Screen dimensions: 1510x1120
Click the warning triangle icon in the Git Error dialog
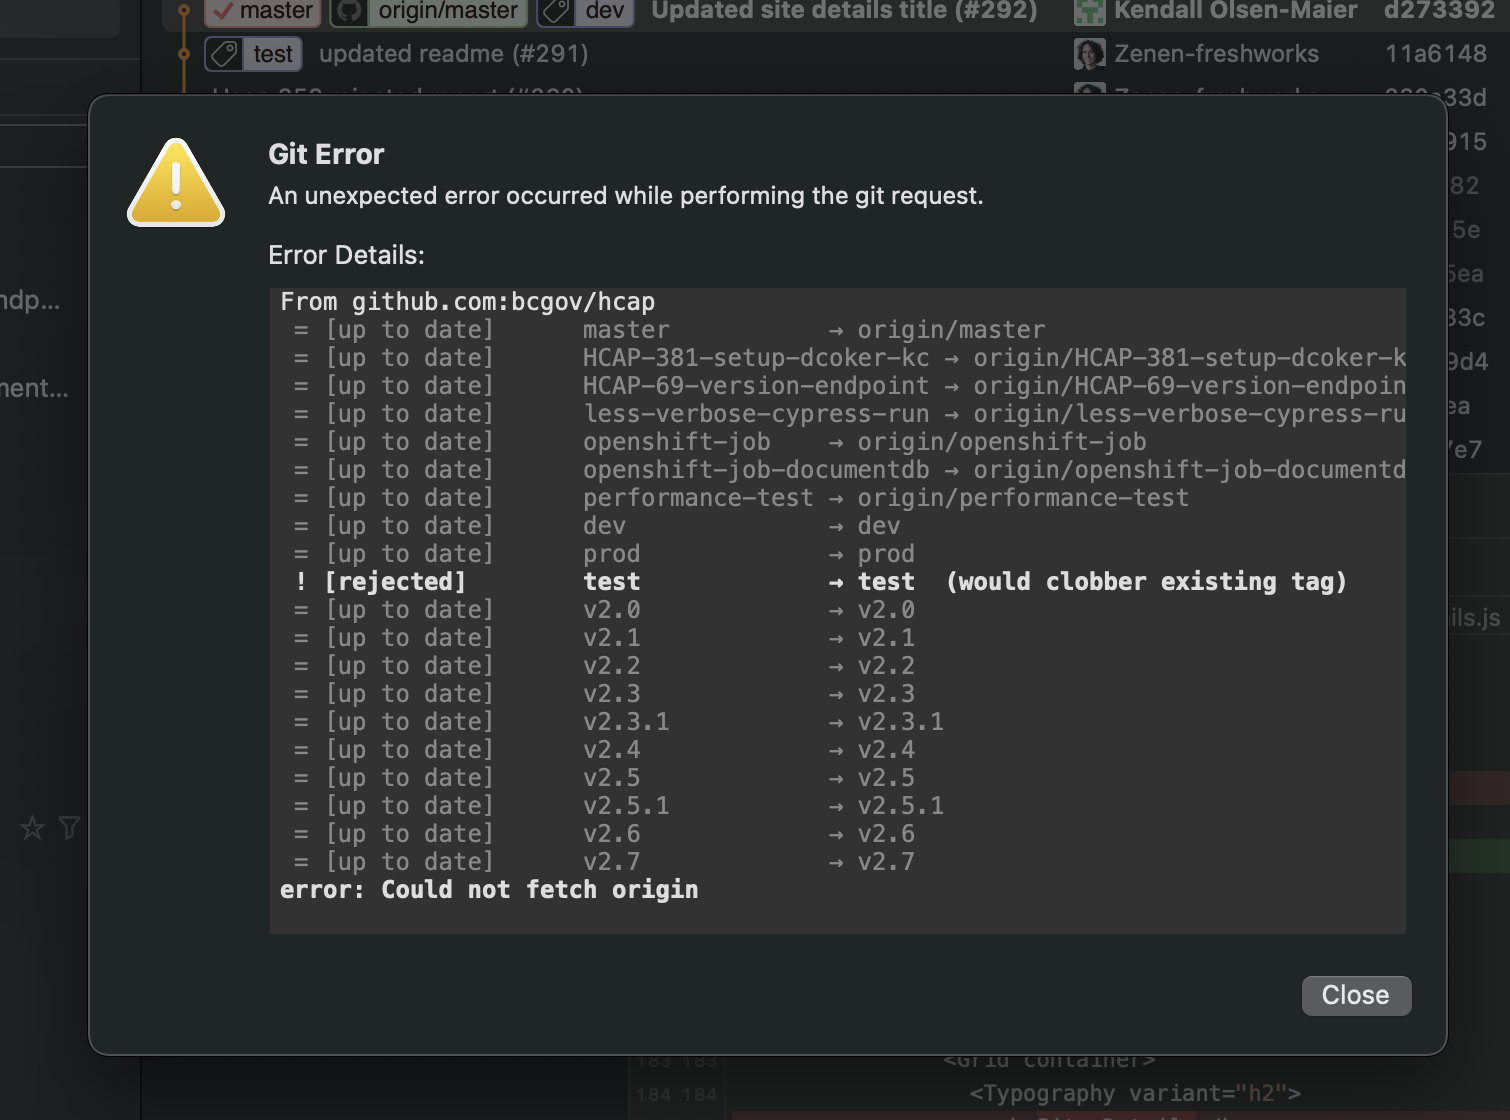[176, 183]
